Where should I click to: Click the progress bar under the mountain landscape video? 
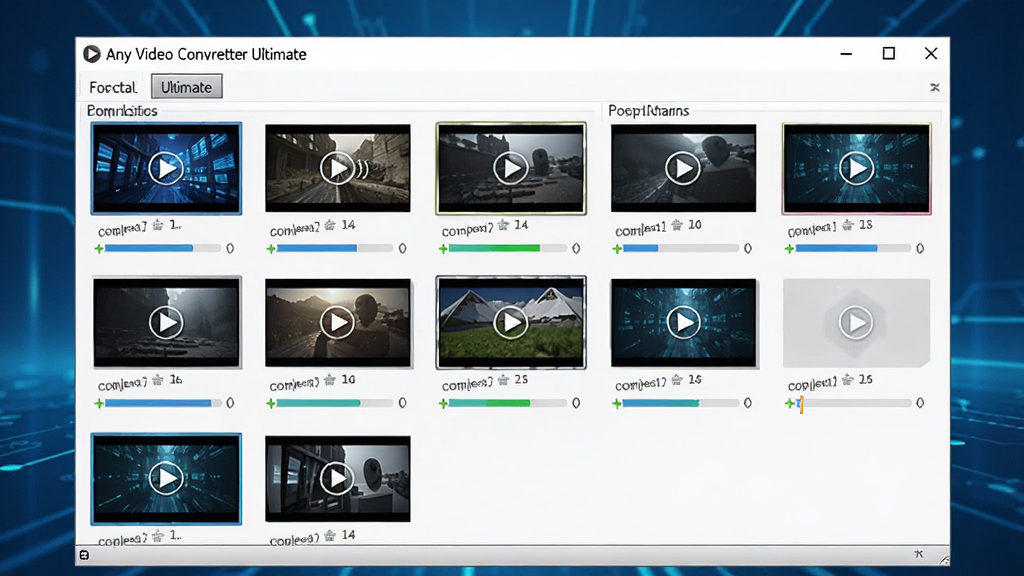(507, 404)
